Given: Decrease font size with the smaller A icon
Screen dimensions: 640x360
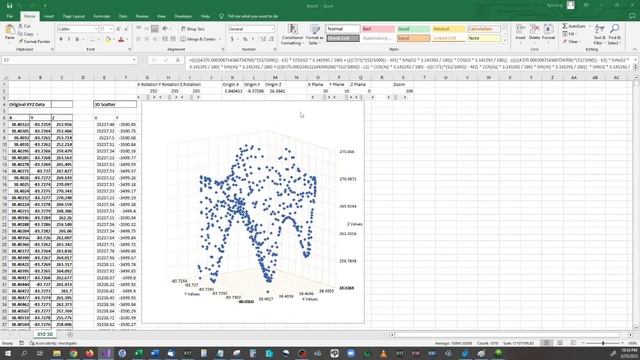Looking at the screenshot, I should [x=126, y=29].
